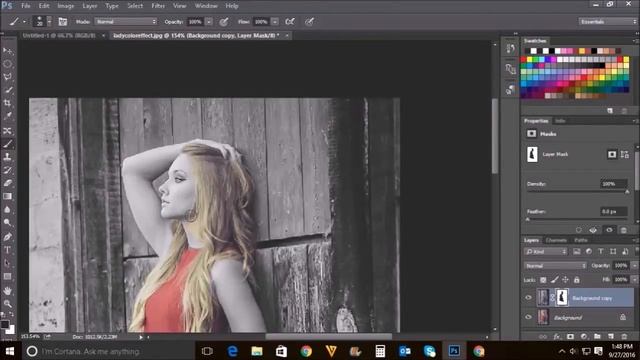Viewport: 640px width, 360px height.
Task: Select the Hand tool
Action: coord(7,291)
